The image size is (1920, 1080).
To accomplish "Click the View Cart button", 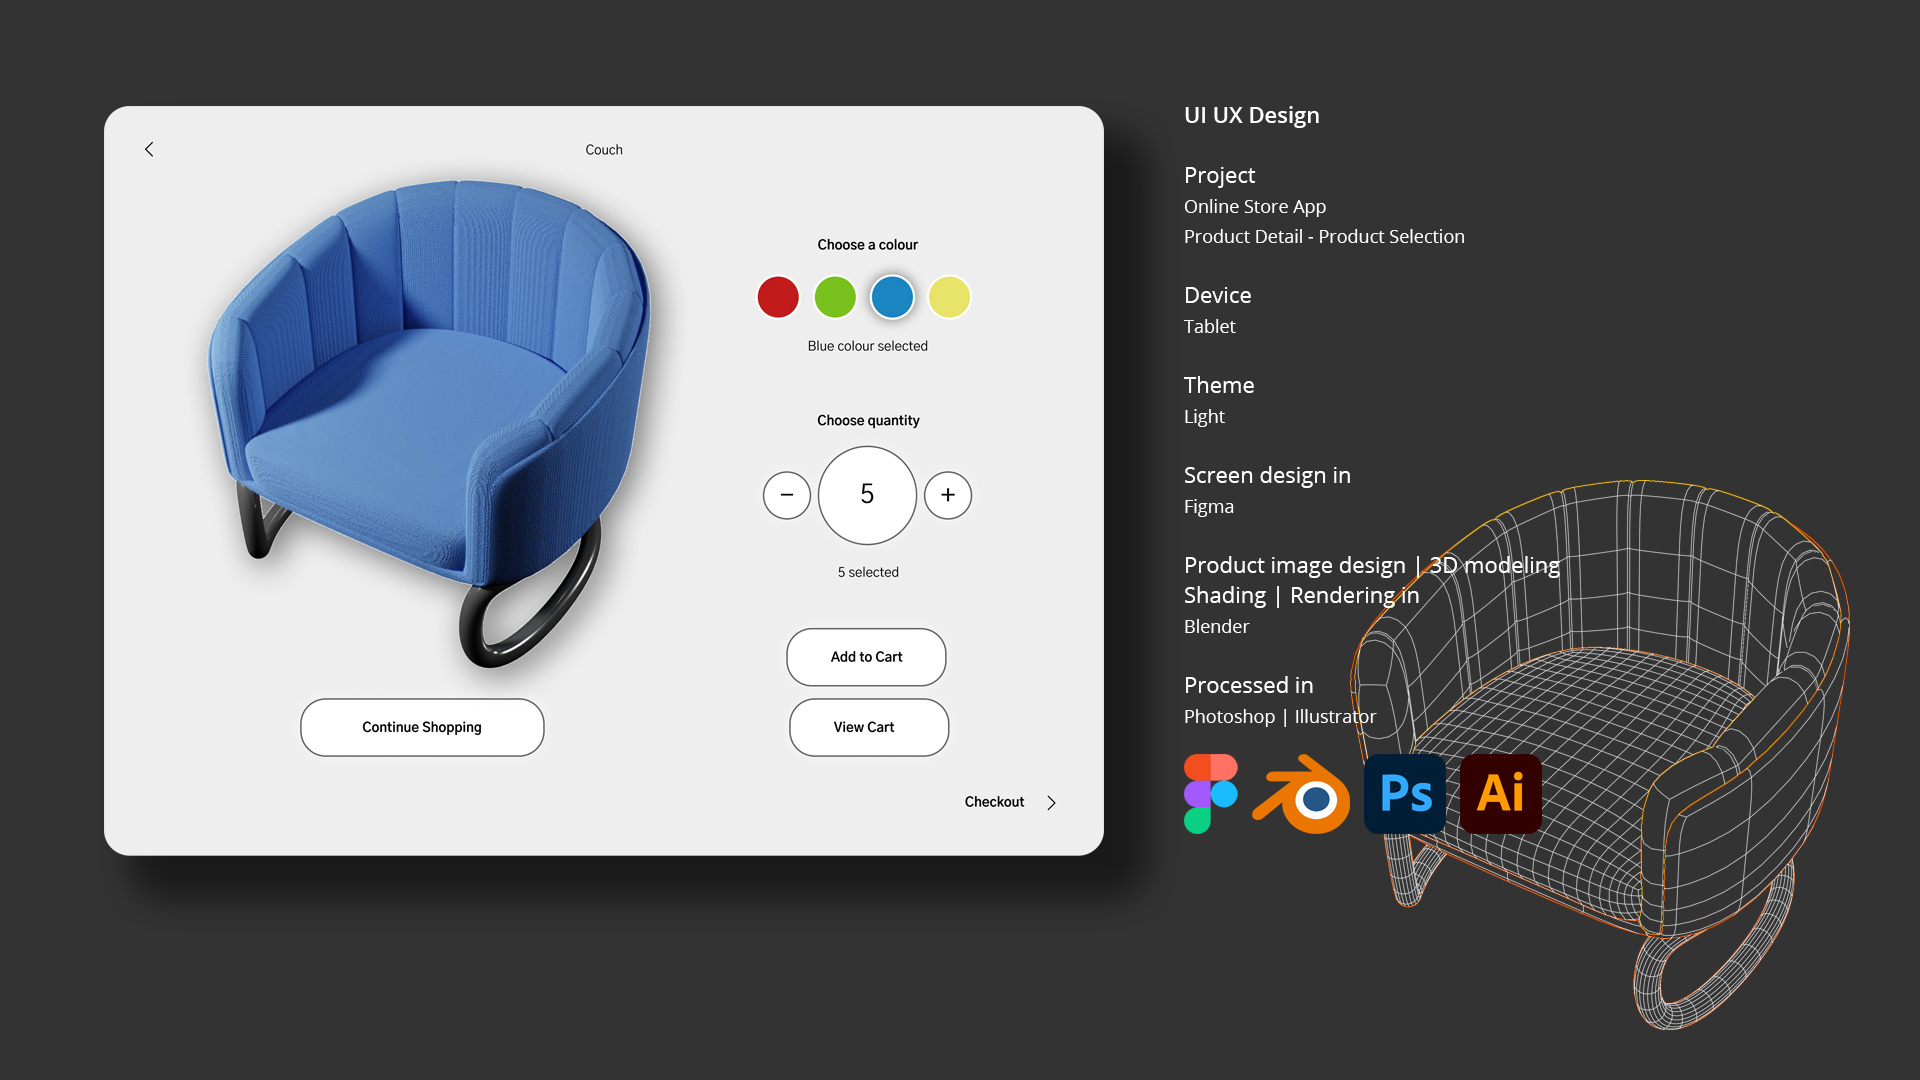I will point(868,727).
